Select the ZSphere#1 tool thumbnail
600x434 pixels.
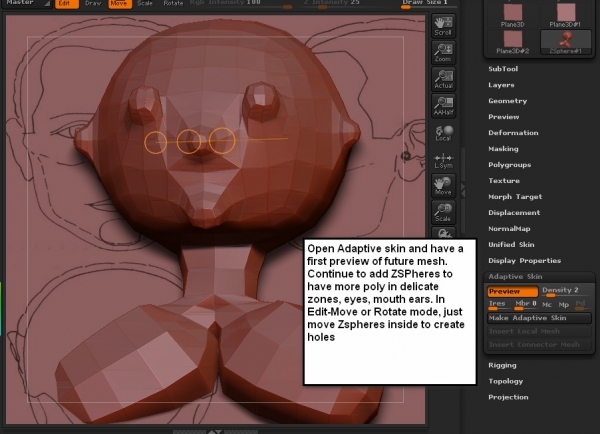point(566,42)
